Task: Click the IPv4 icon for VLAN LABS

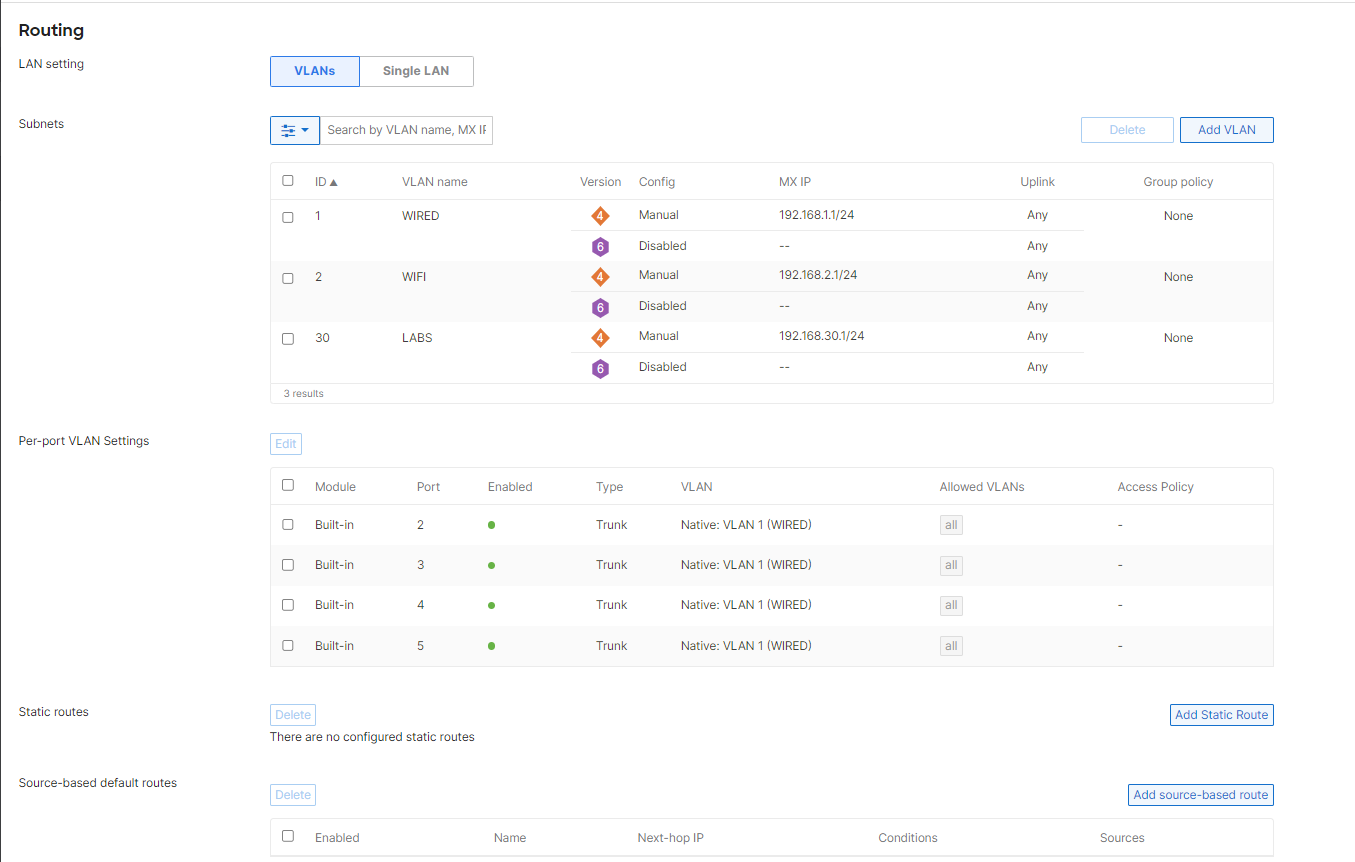Action: [x=600, y=337]
